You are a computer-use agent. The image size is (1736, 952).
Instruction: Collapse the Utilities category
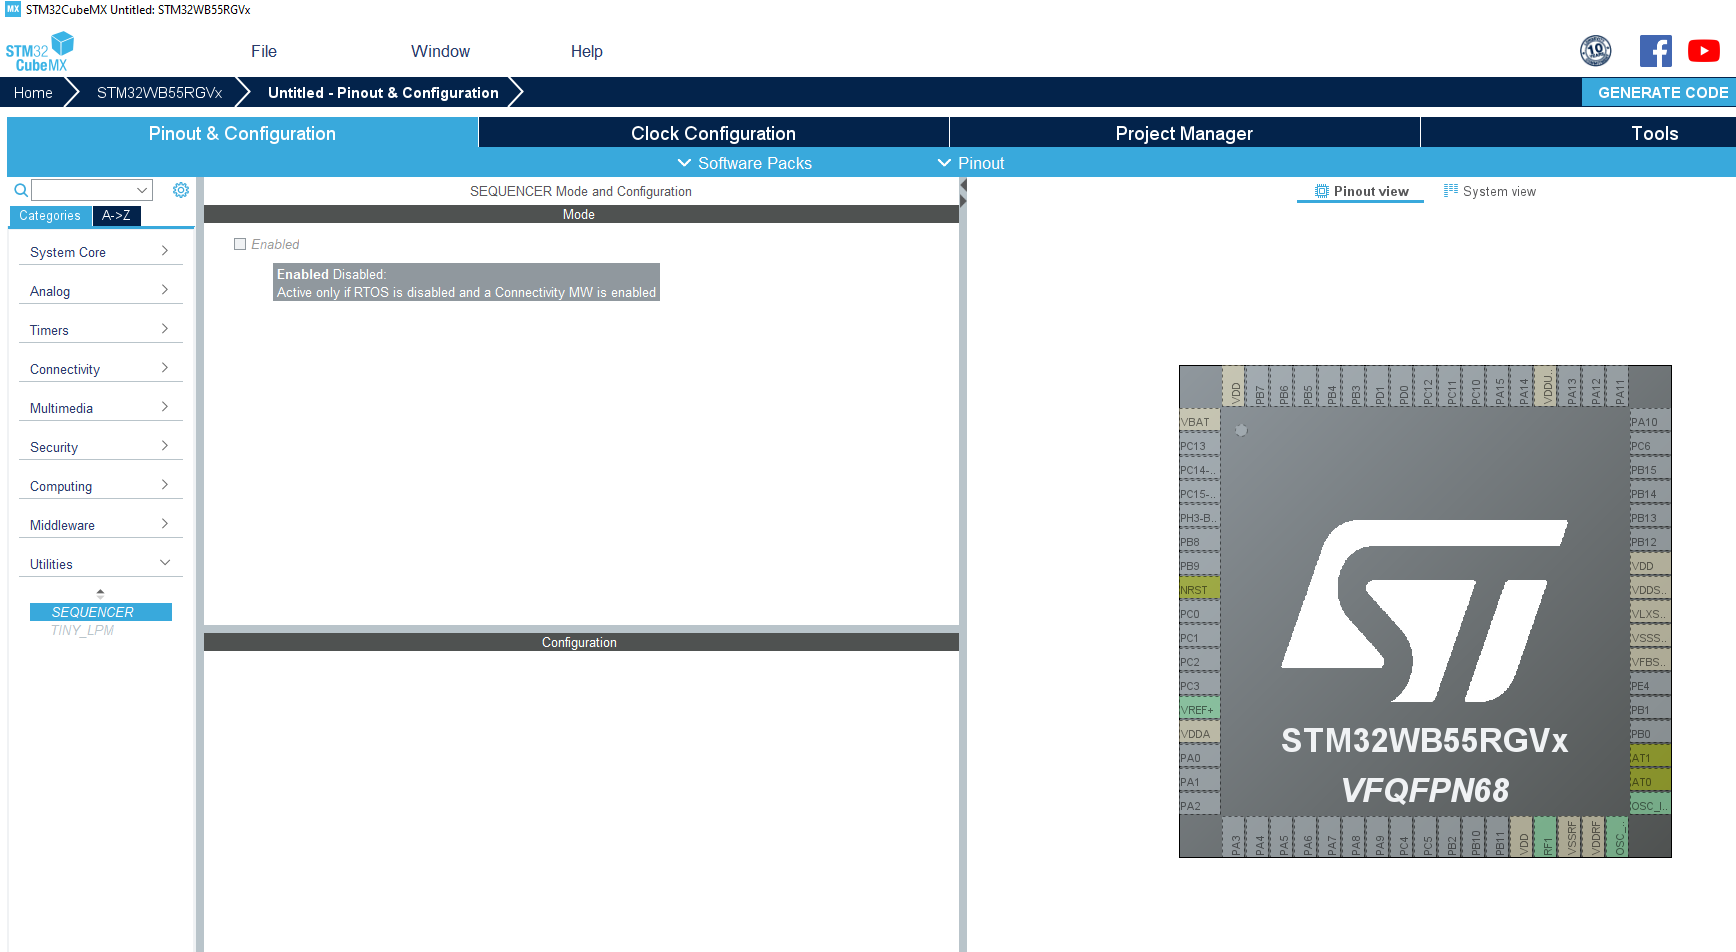tap(100, 564)
